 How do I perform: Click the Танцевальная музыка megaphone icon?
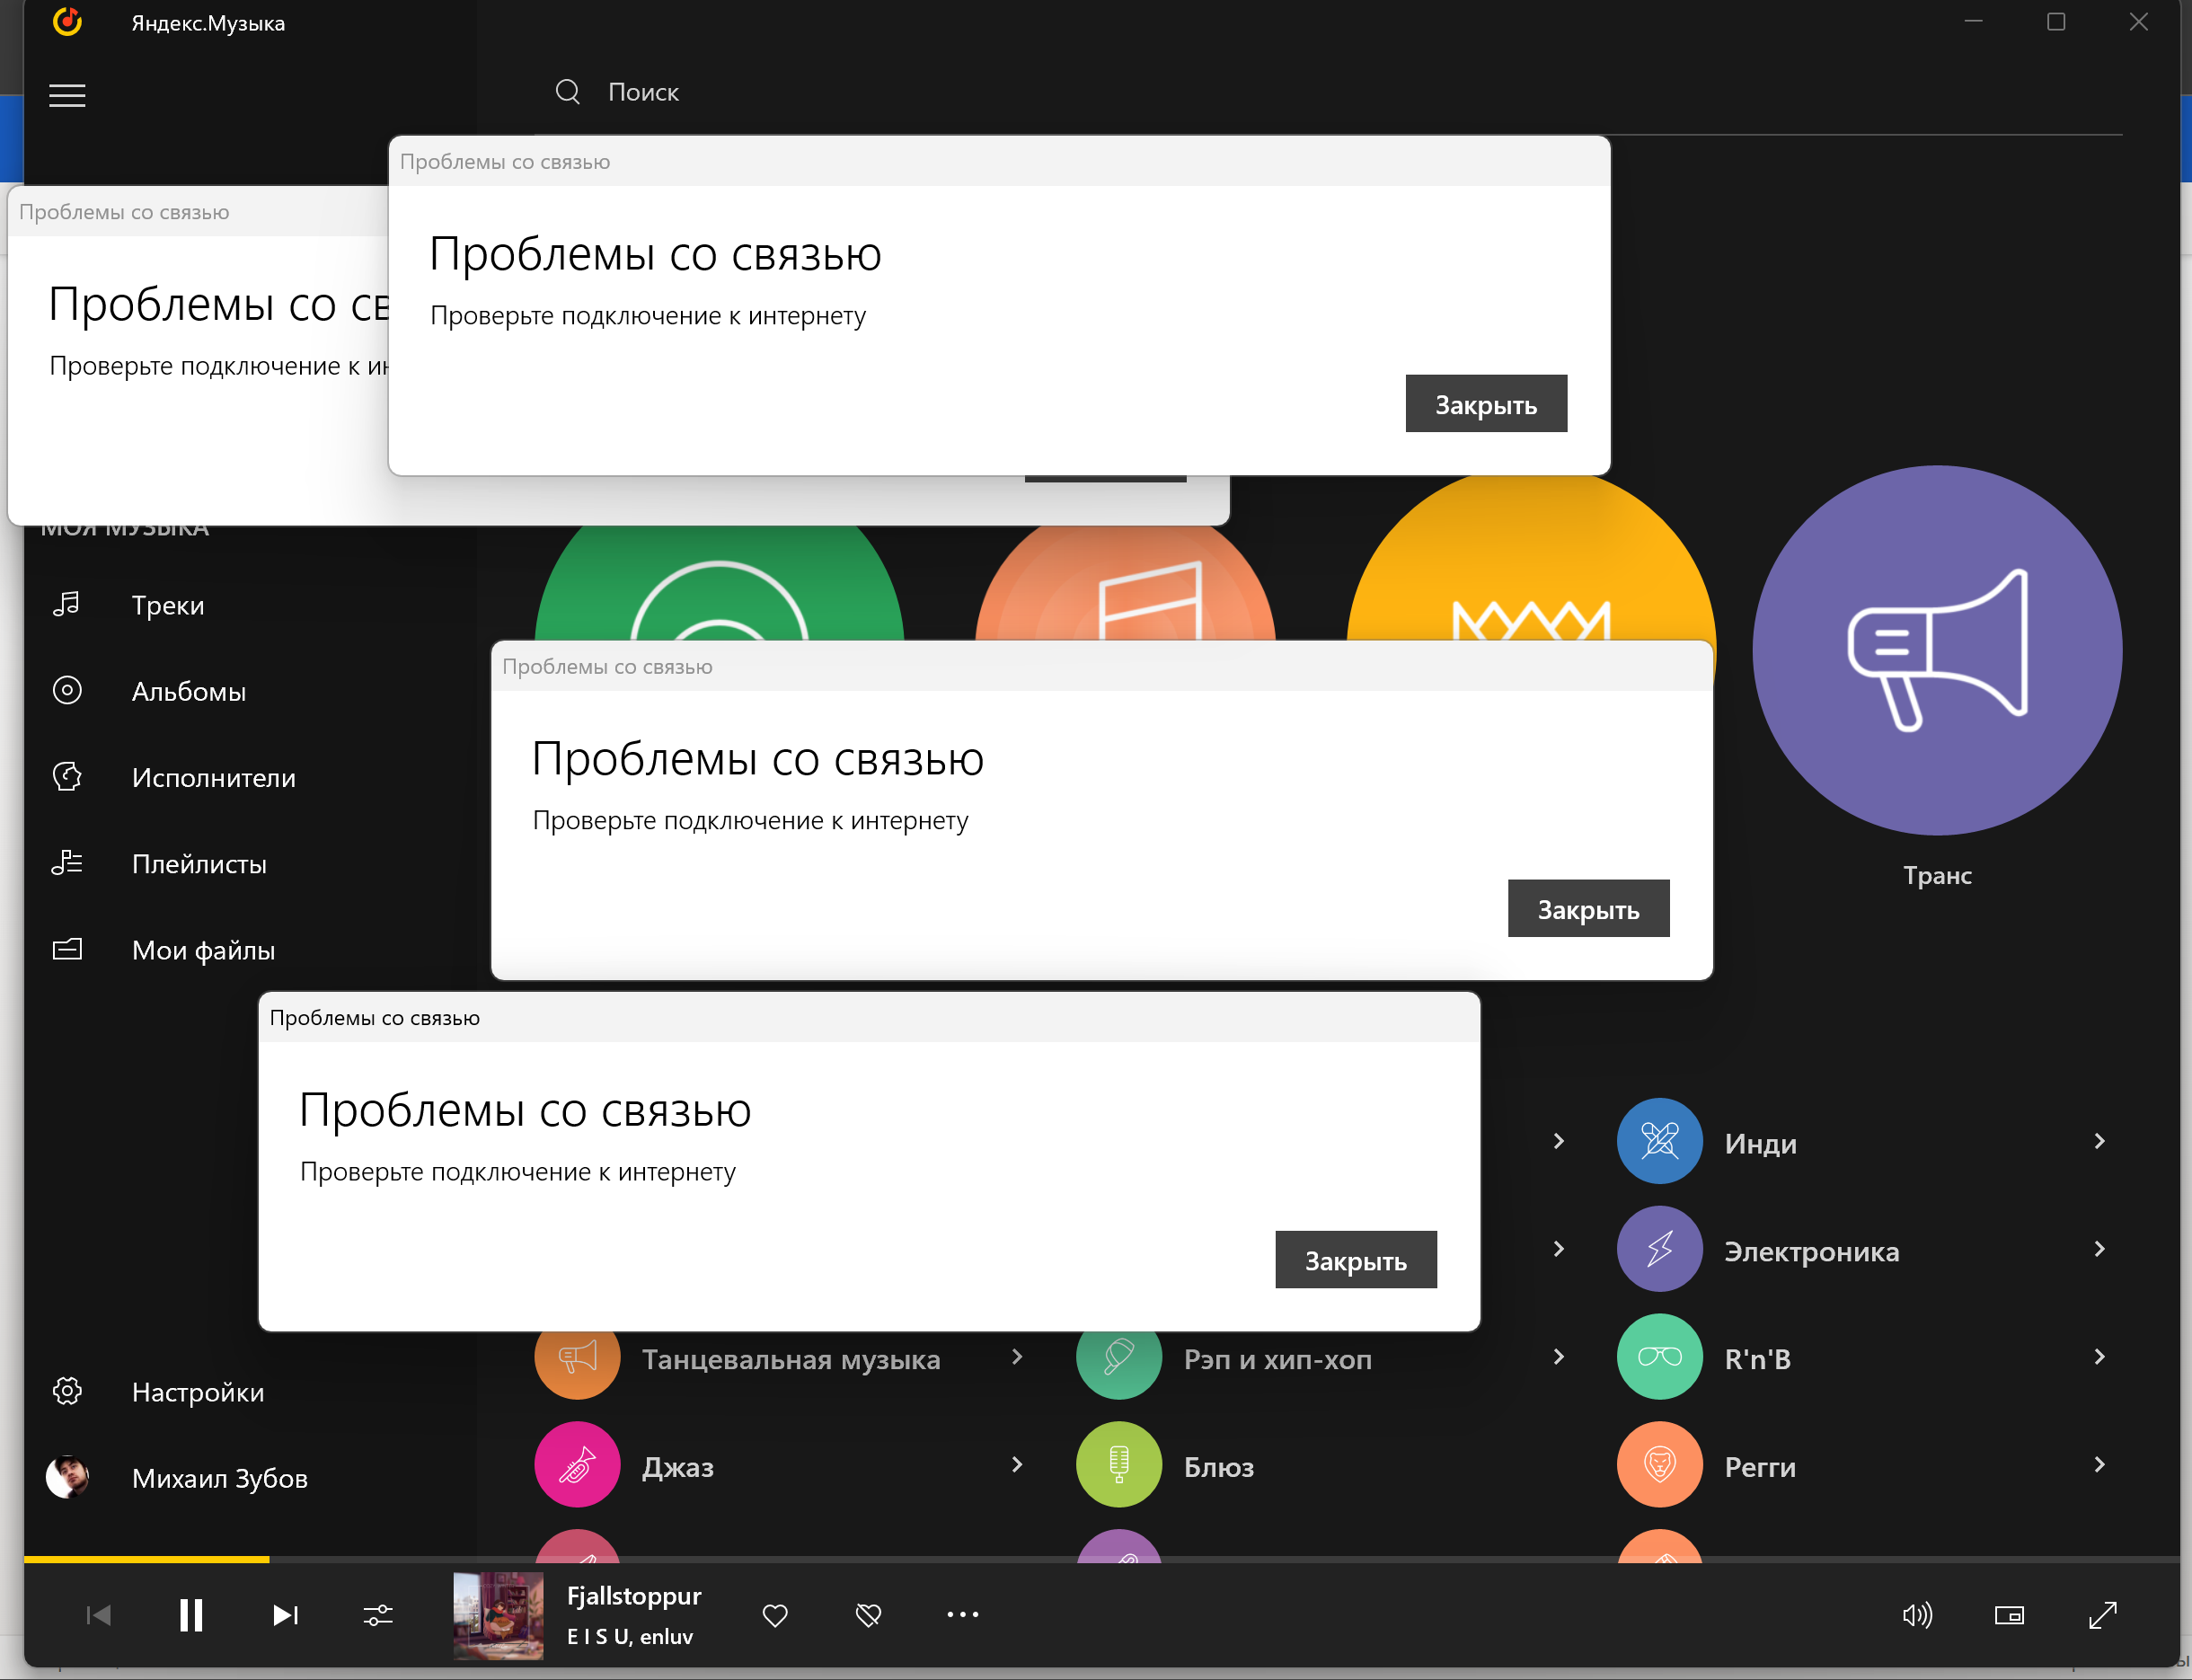click(x=577, y=1365)
